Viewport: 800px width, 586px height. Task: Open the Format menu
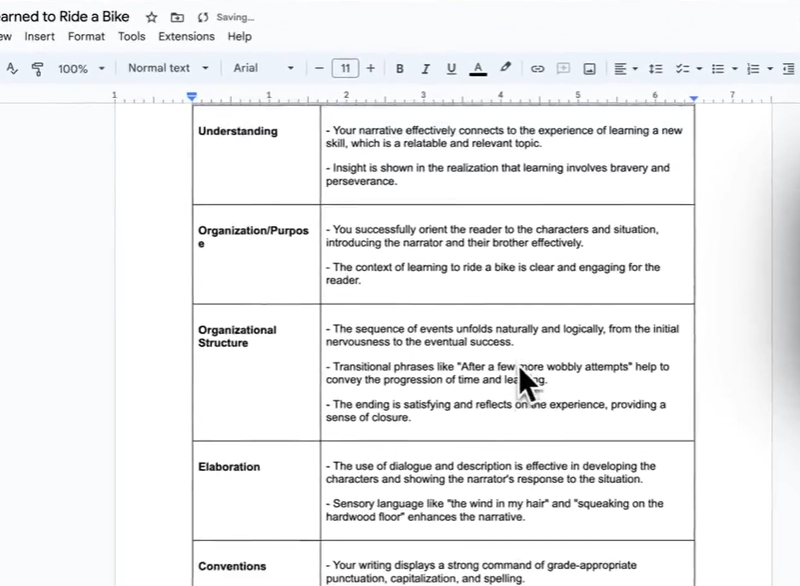[x=86, y=37]
